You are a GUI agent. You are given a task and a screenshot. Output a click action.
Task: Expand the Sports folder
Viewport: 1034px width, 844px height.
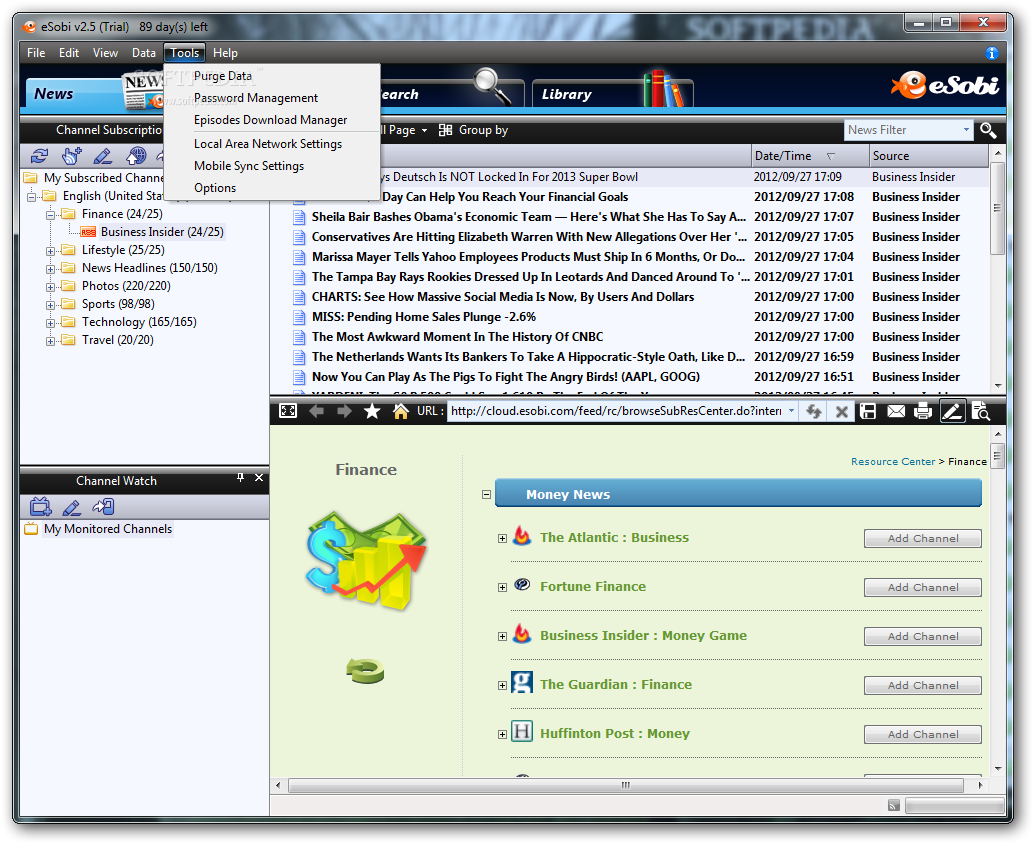pos(50,305)
